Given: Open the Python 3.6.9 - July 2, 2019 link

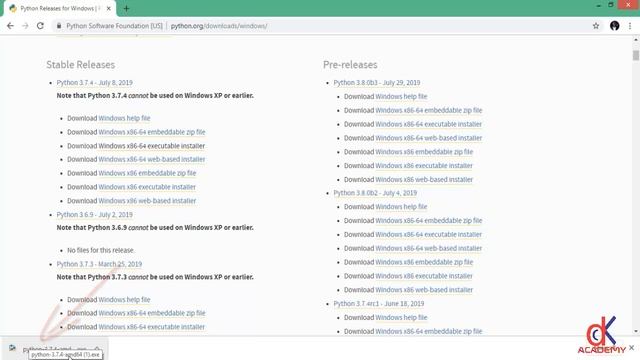Looking at the screenshot, I should 95,214.
